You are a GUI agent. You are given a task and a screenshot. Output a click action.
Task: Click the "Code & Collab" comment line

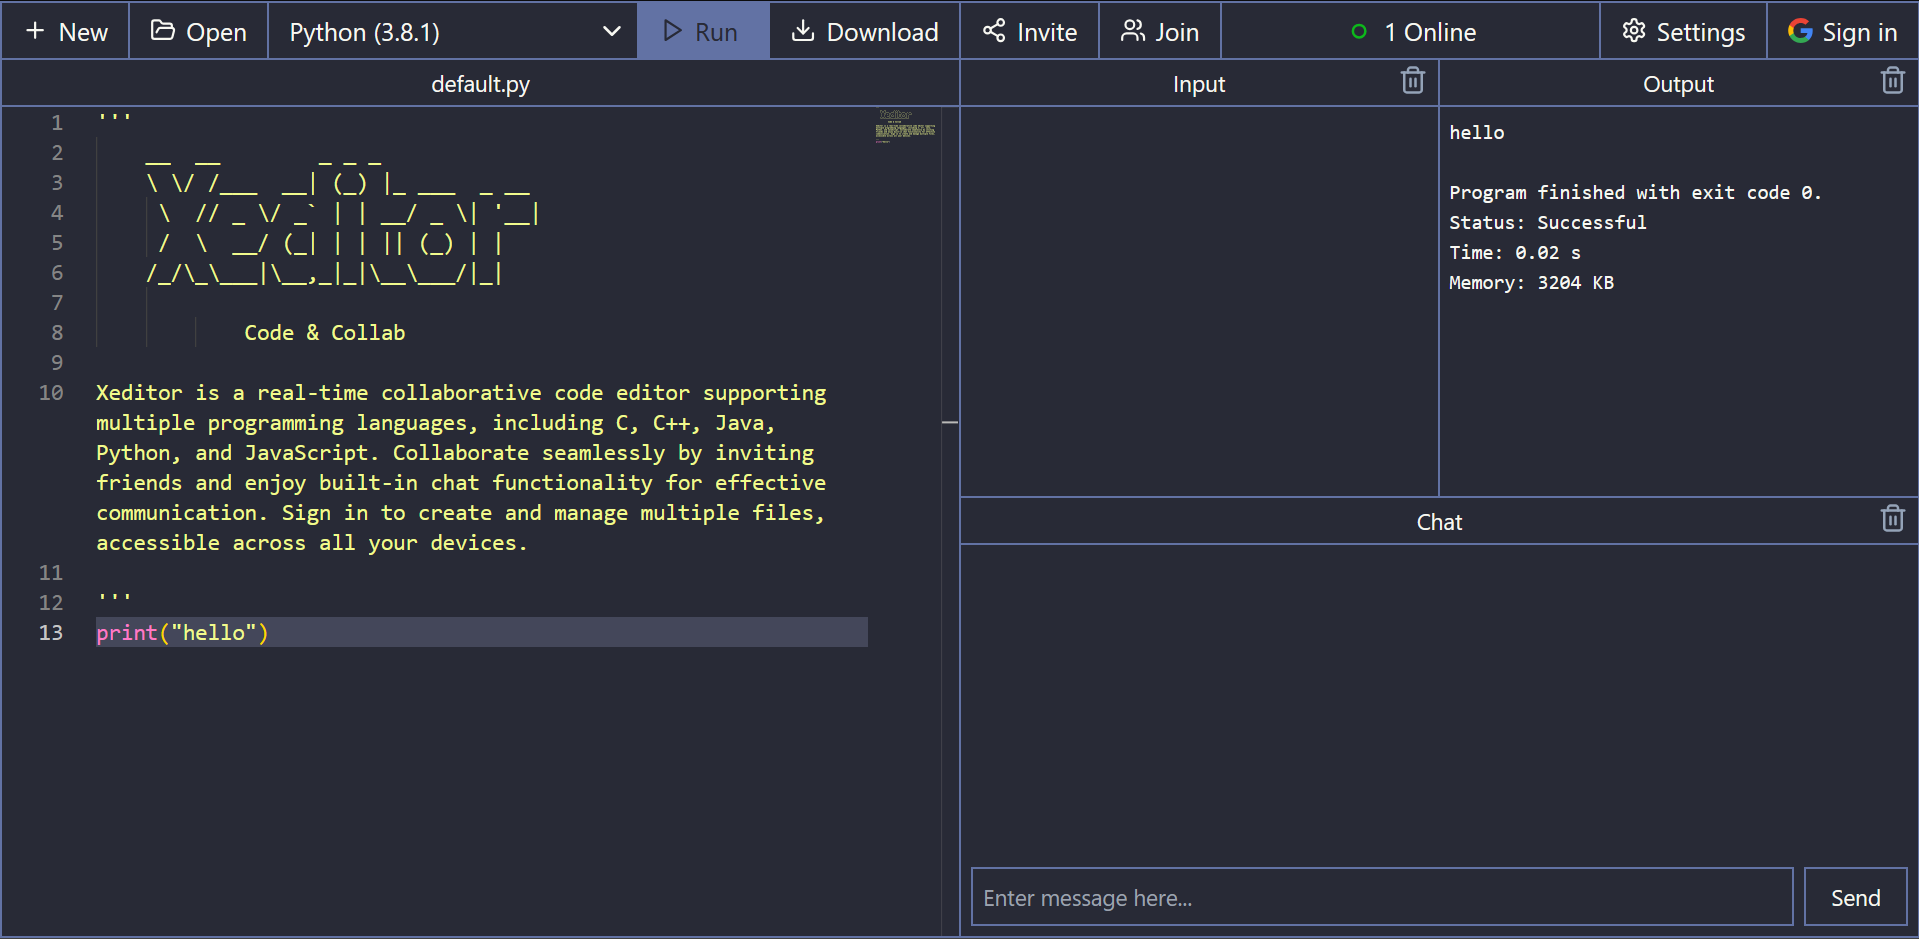(x=325, y=332)
